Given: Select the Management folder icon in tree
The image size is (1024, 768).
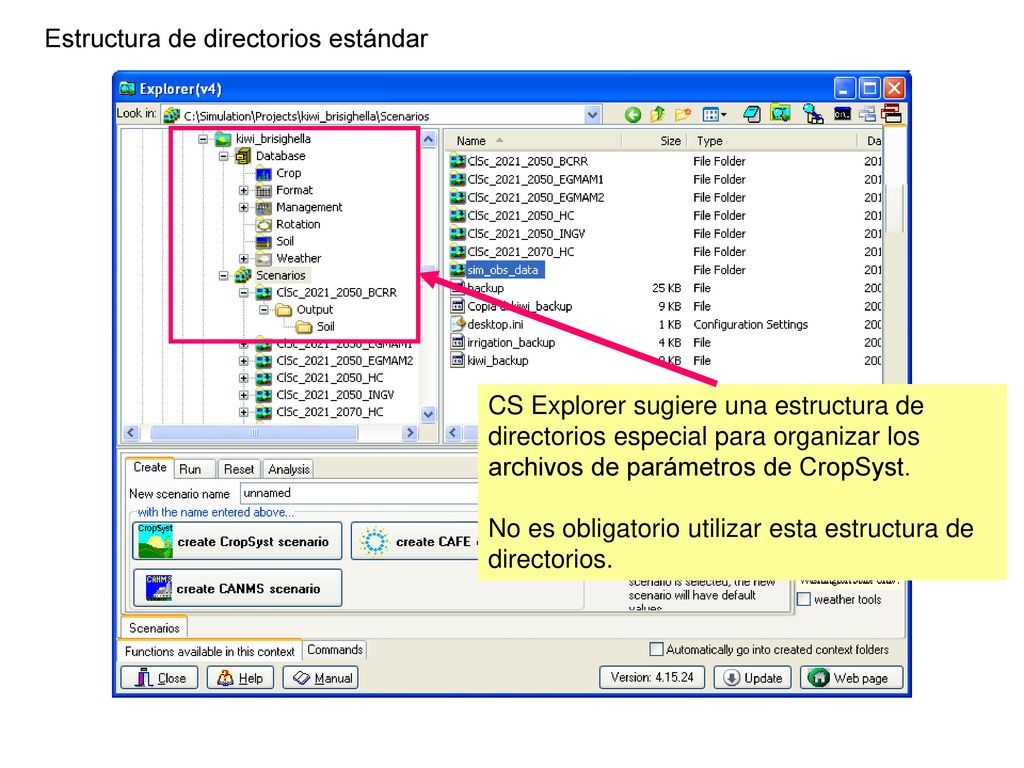Looking at the screenshot, I should click(x=263, y=207).
